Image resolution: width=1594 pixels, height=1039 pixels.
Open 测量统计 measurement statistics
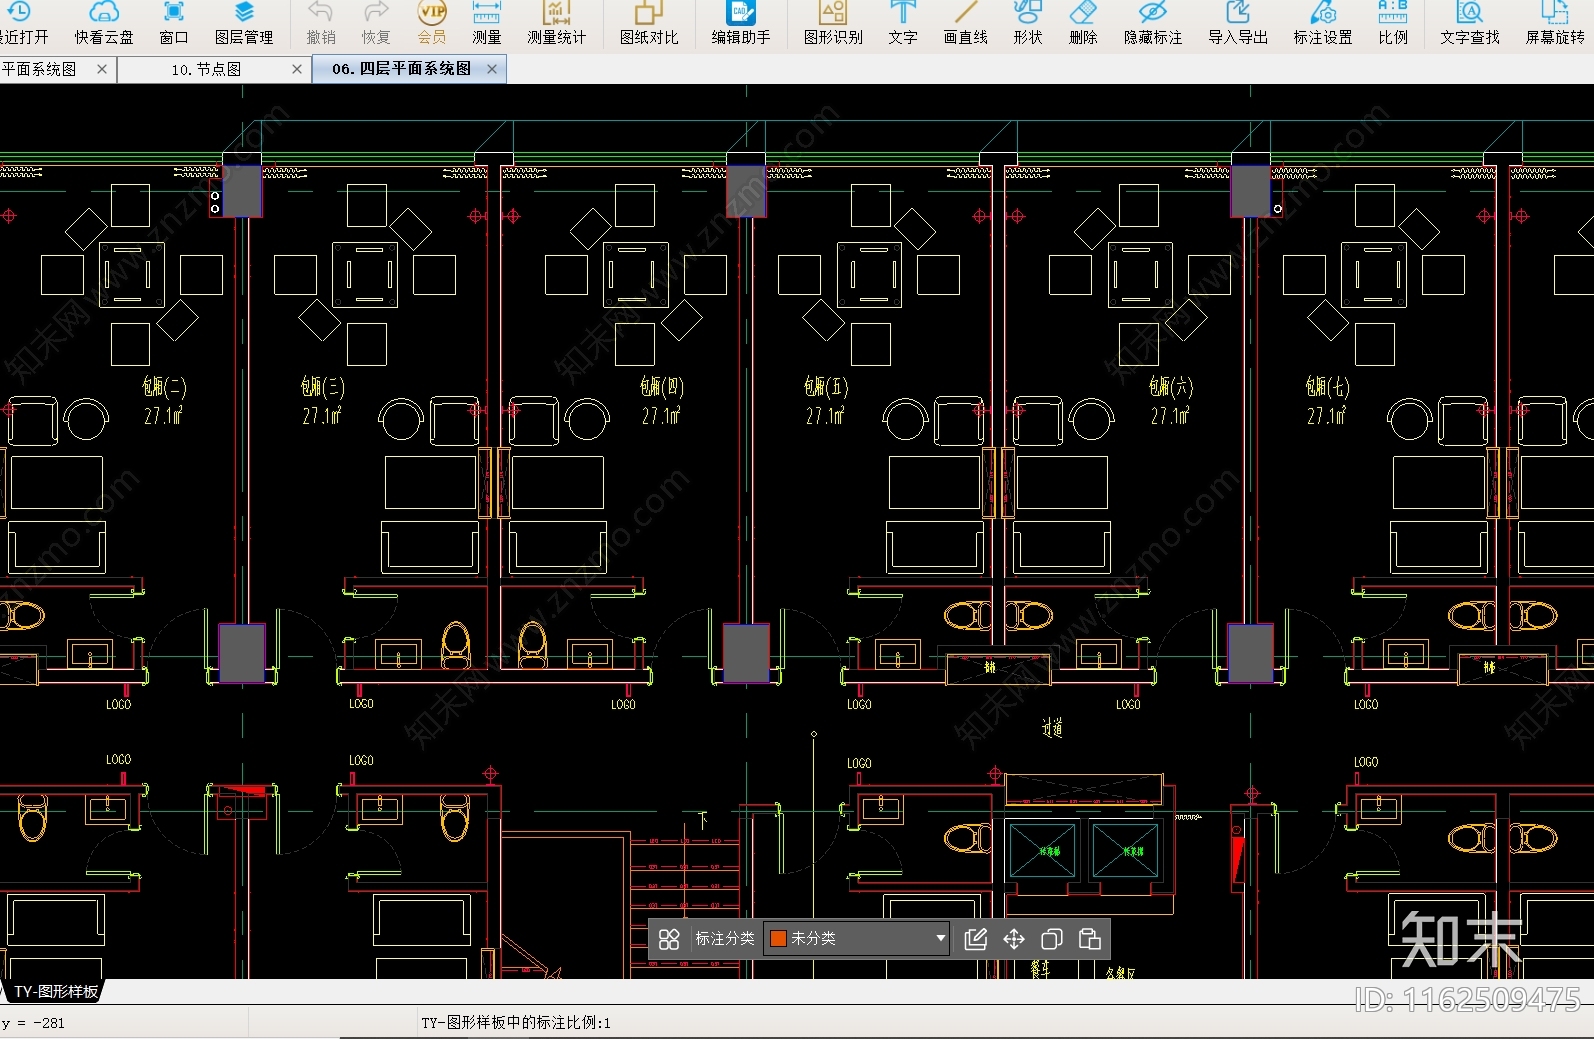(x=557, y=24)
